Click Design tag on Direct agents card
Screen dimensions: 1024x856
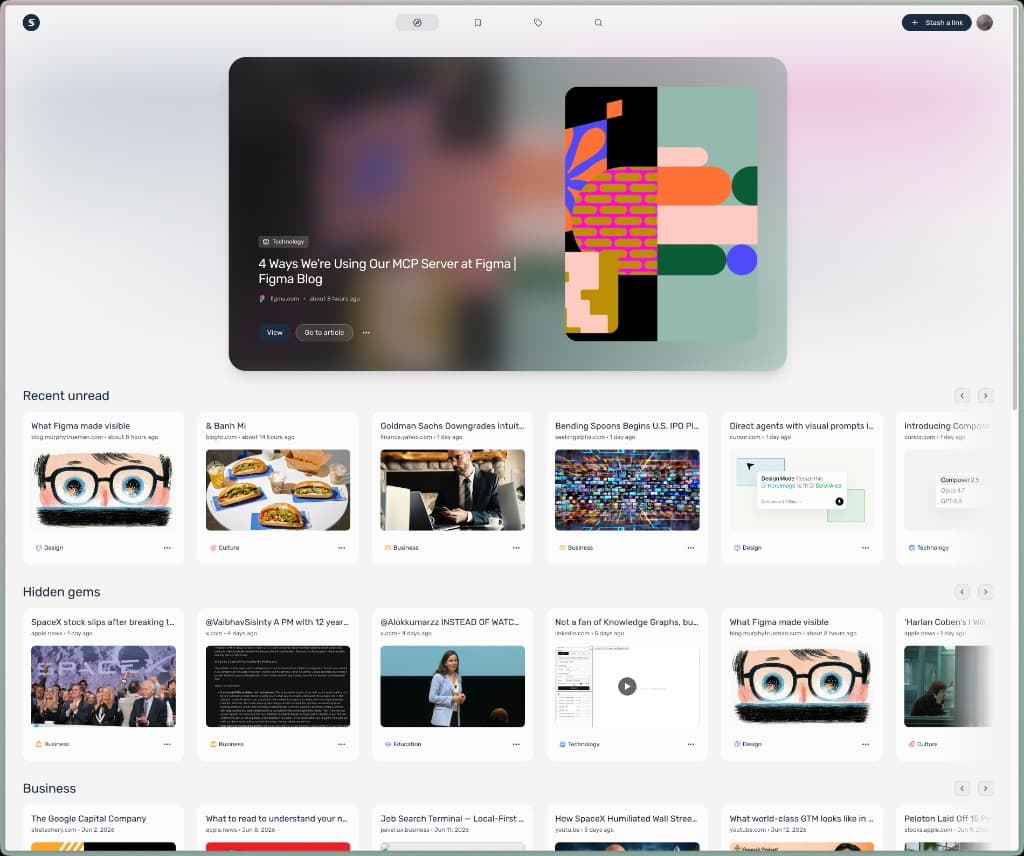pos(748,548)
